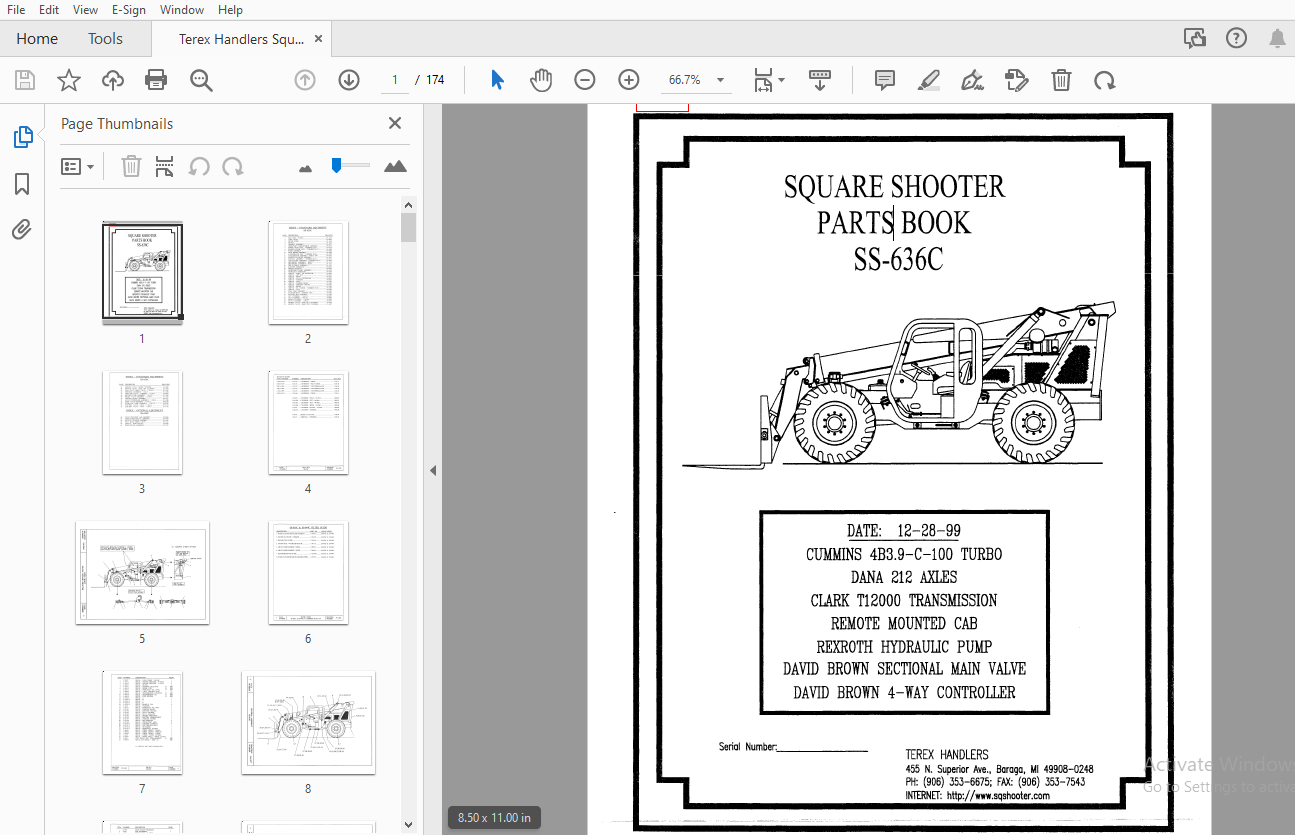
Task: Open the share comments icon top right
Action: 1194,39
